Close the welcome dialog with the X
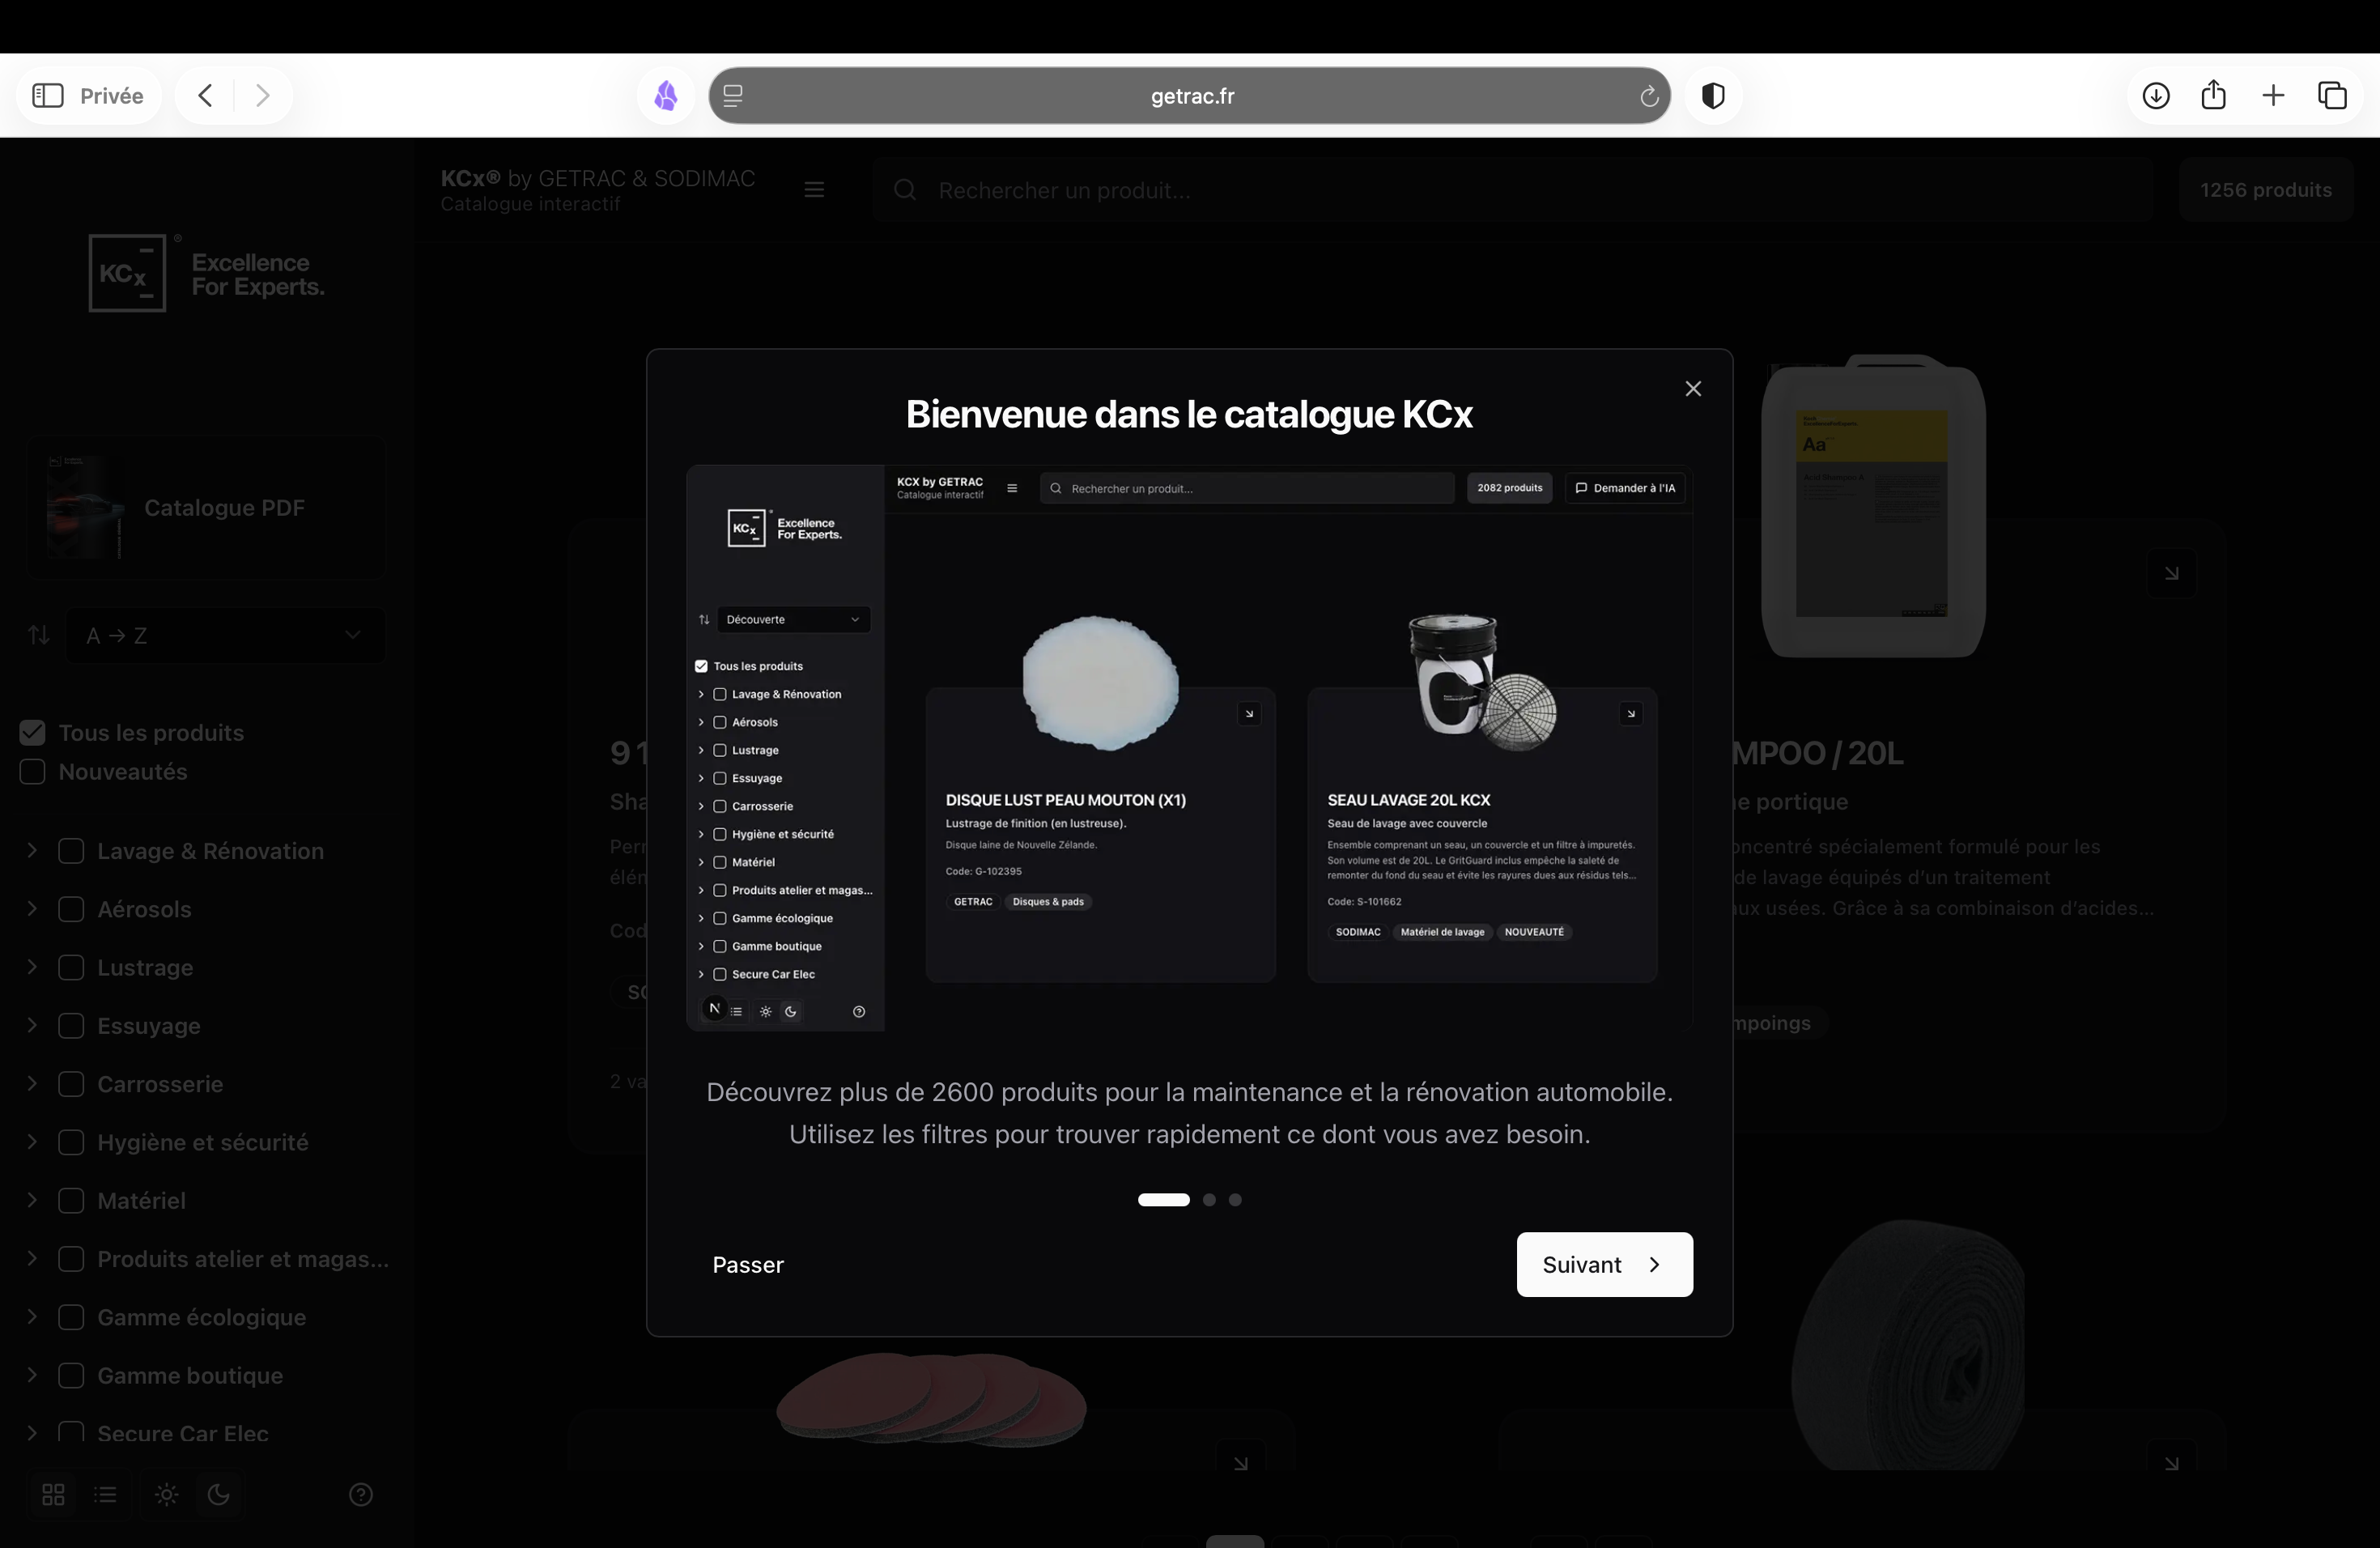 [x=1693, y=389]
